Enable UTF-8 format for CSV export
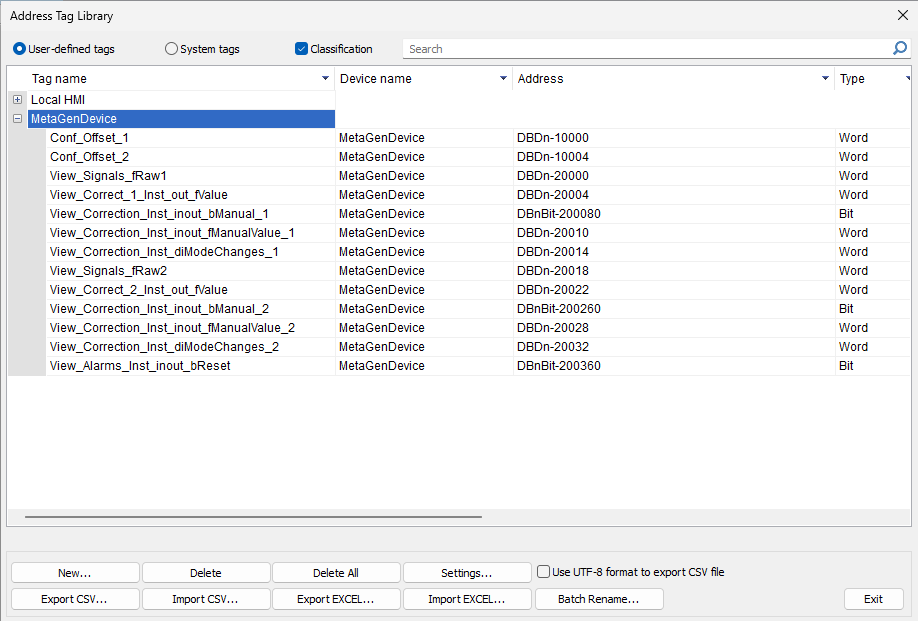Viewport: 918px width, 621px height. click(x=544, y=572)
